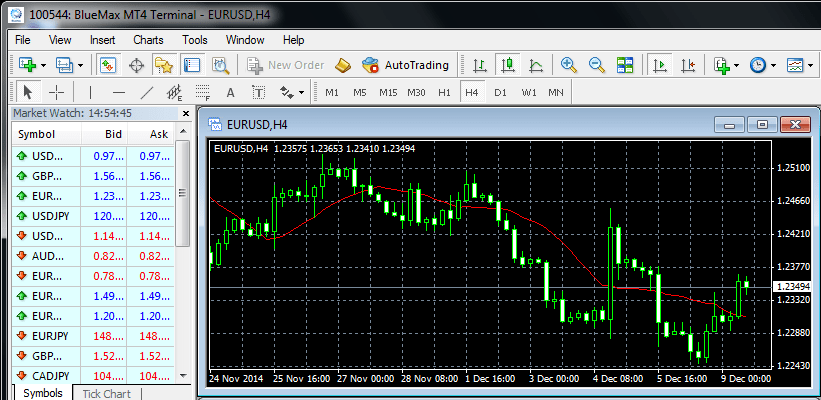Image resolution: width=821 pixels, height=400 pixels.
Task: Open the Profiles icon
Action: point(65,65)
